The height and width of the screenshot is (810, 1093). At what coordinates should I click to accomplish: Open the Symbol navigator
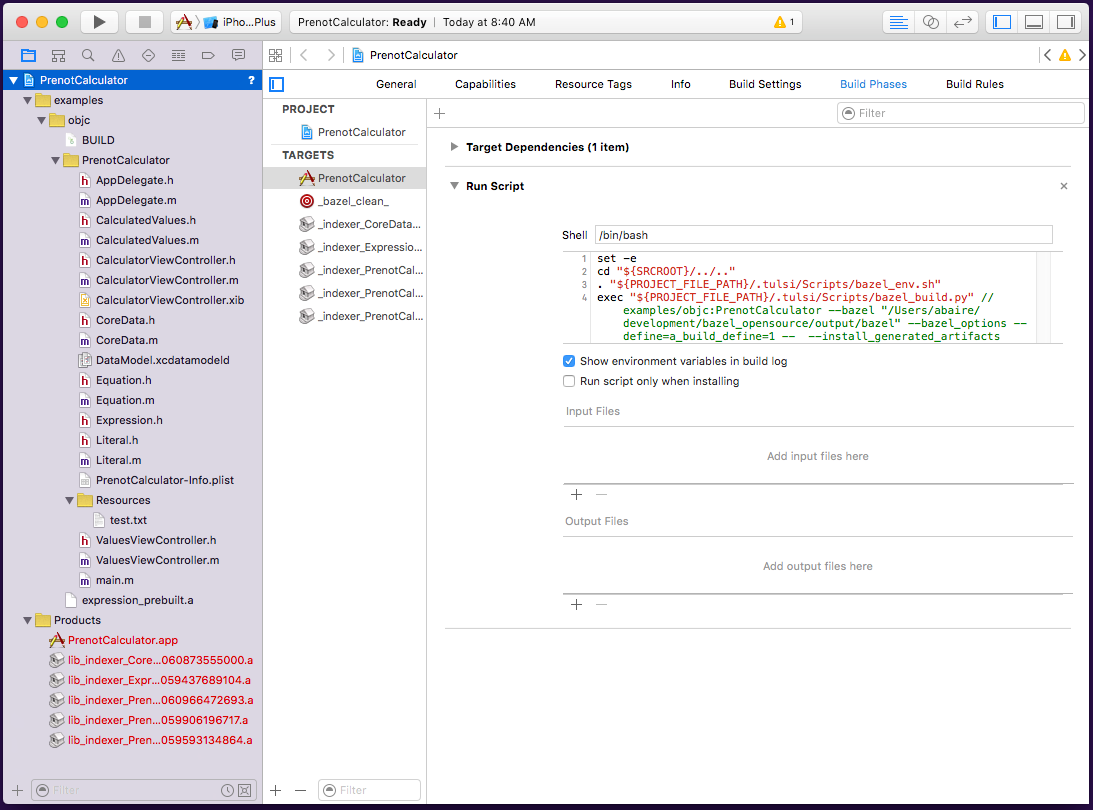coord(59,55)
